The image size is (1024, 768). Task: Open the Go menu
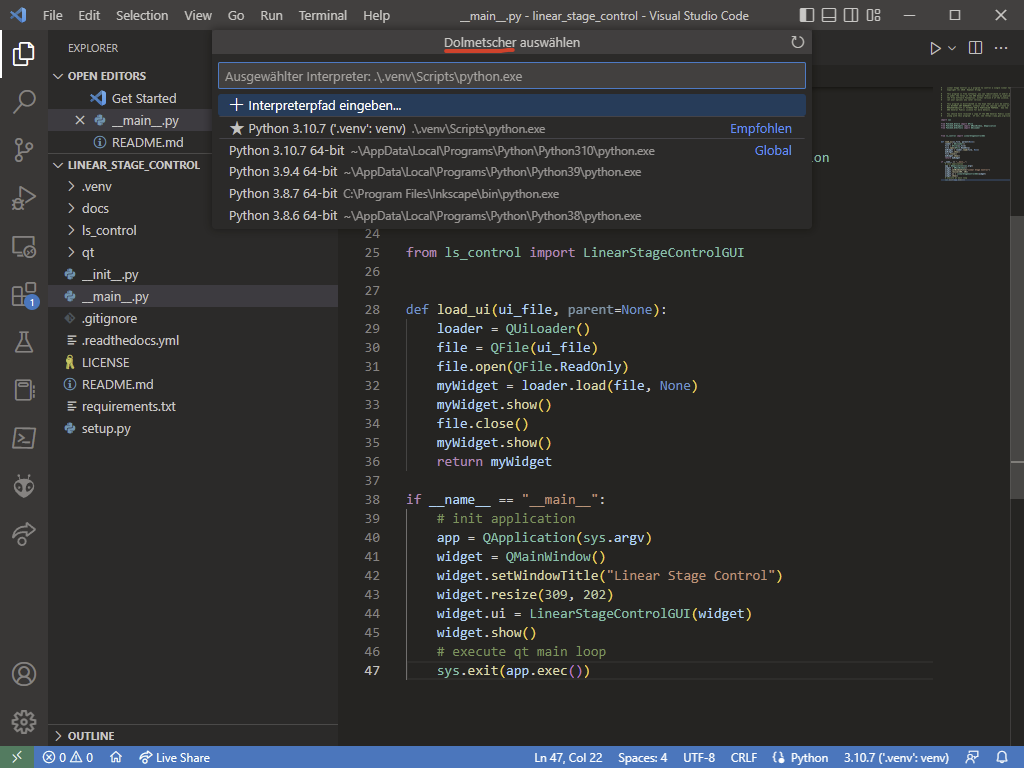pyautogui.click(x=236, y=15)
